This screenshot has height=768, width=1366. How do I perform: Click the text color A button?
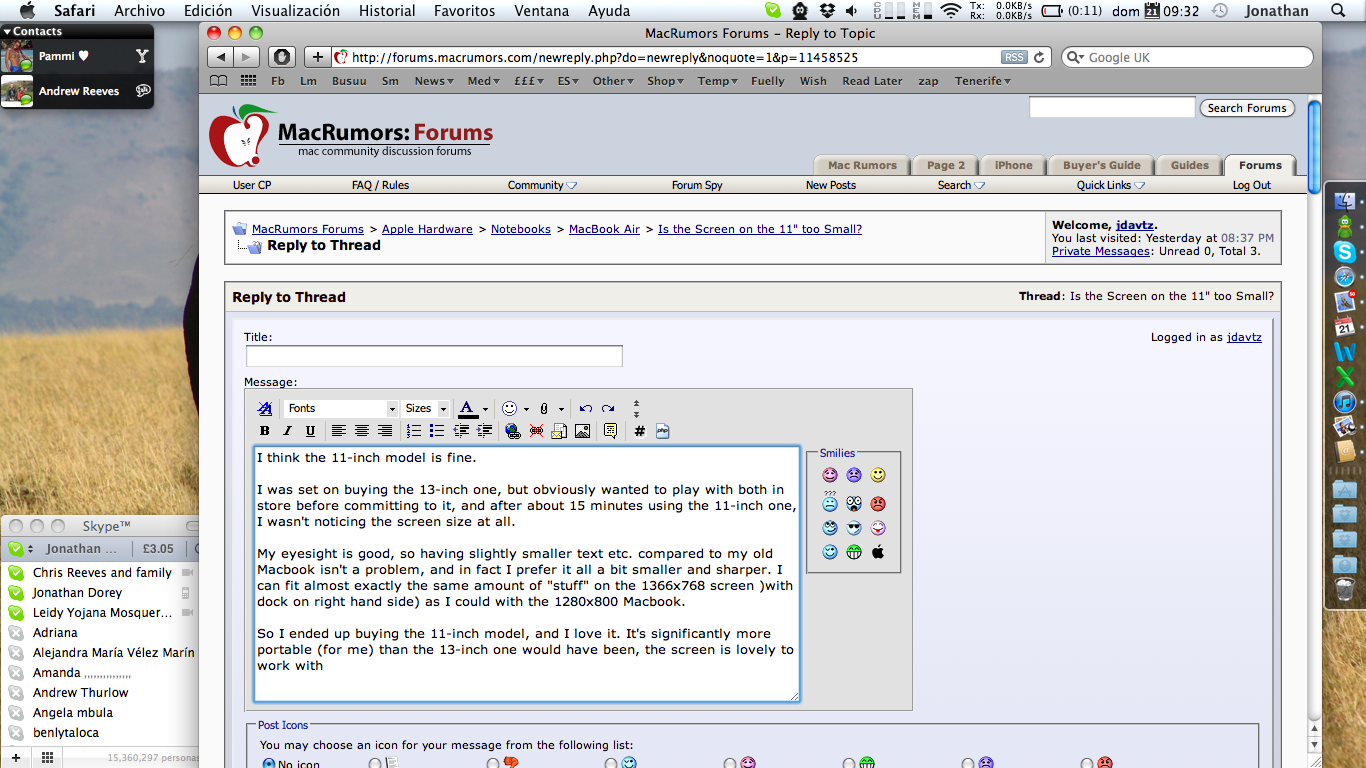pyautogui.click(x=467, y=408)
